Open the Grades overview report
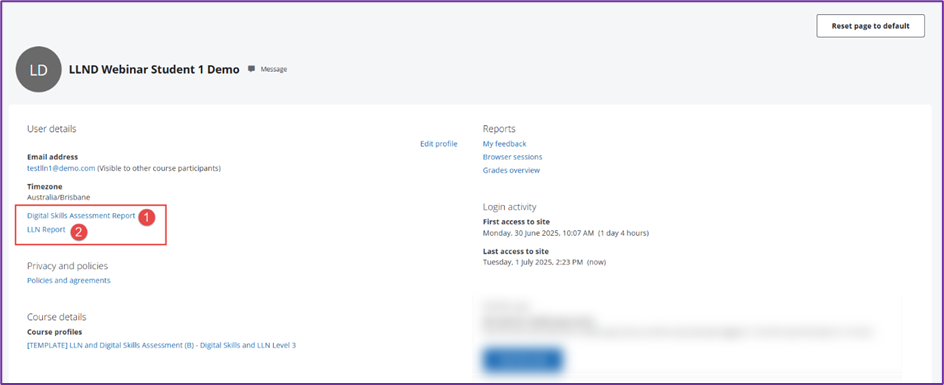This screenshot has width=944, height=385. (x=511, y=171)
